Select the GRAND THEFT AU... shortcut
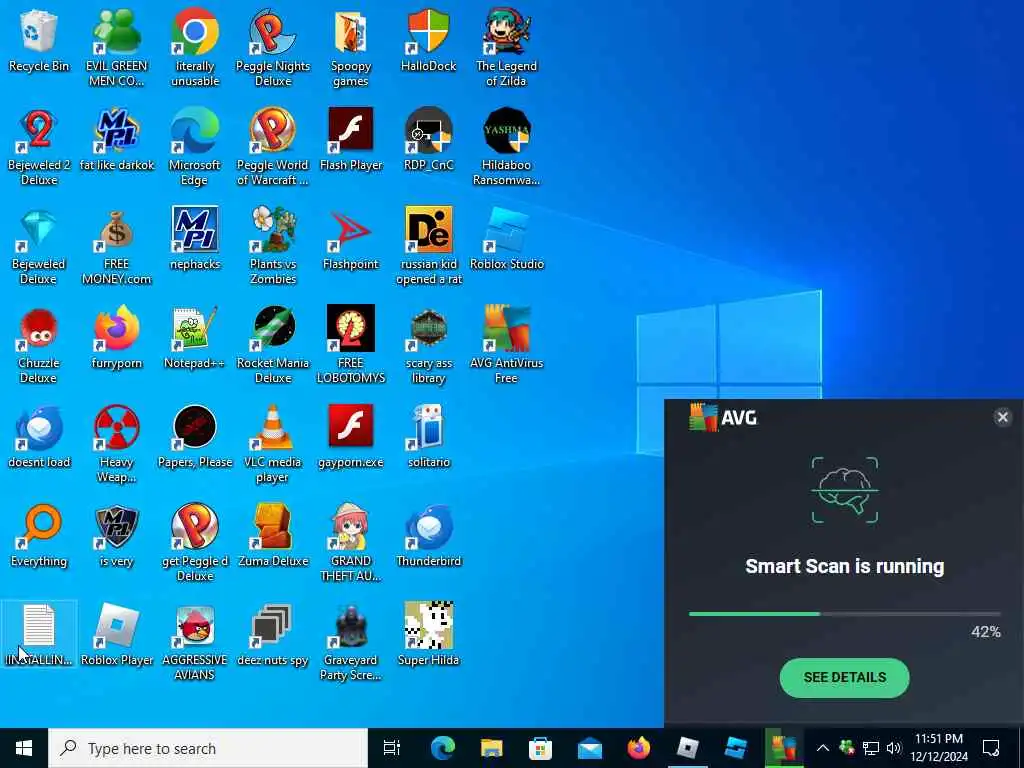The width and height of the screenshot is (1024, 768). [351, 542]
